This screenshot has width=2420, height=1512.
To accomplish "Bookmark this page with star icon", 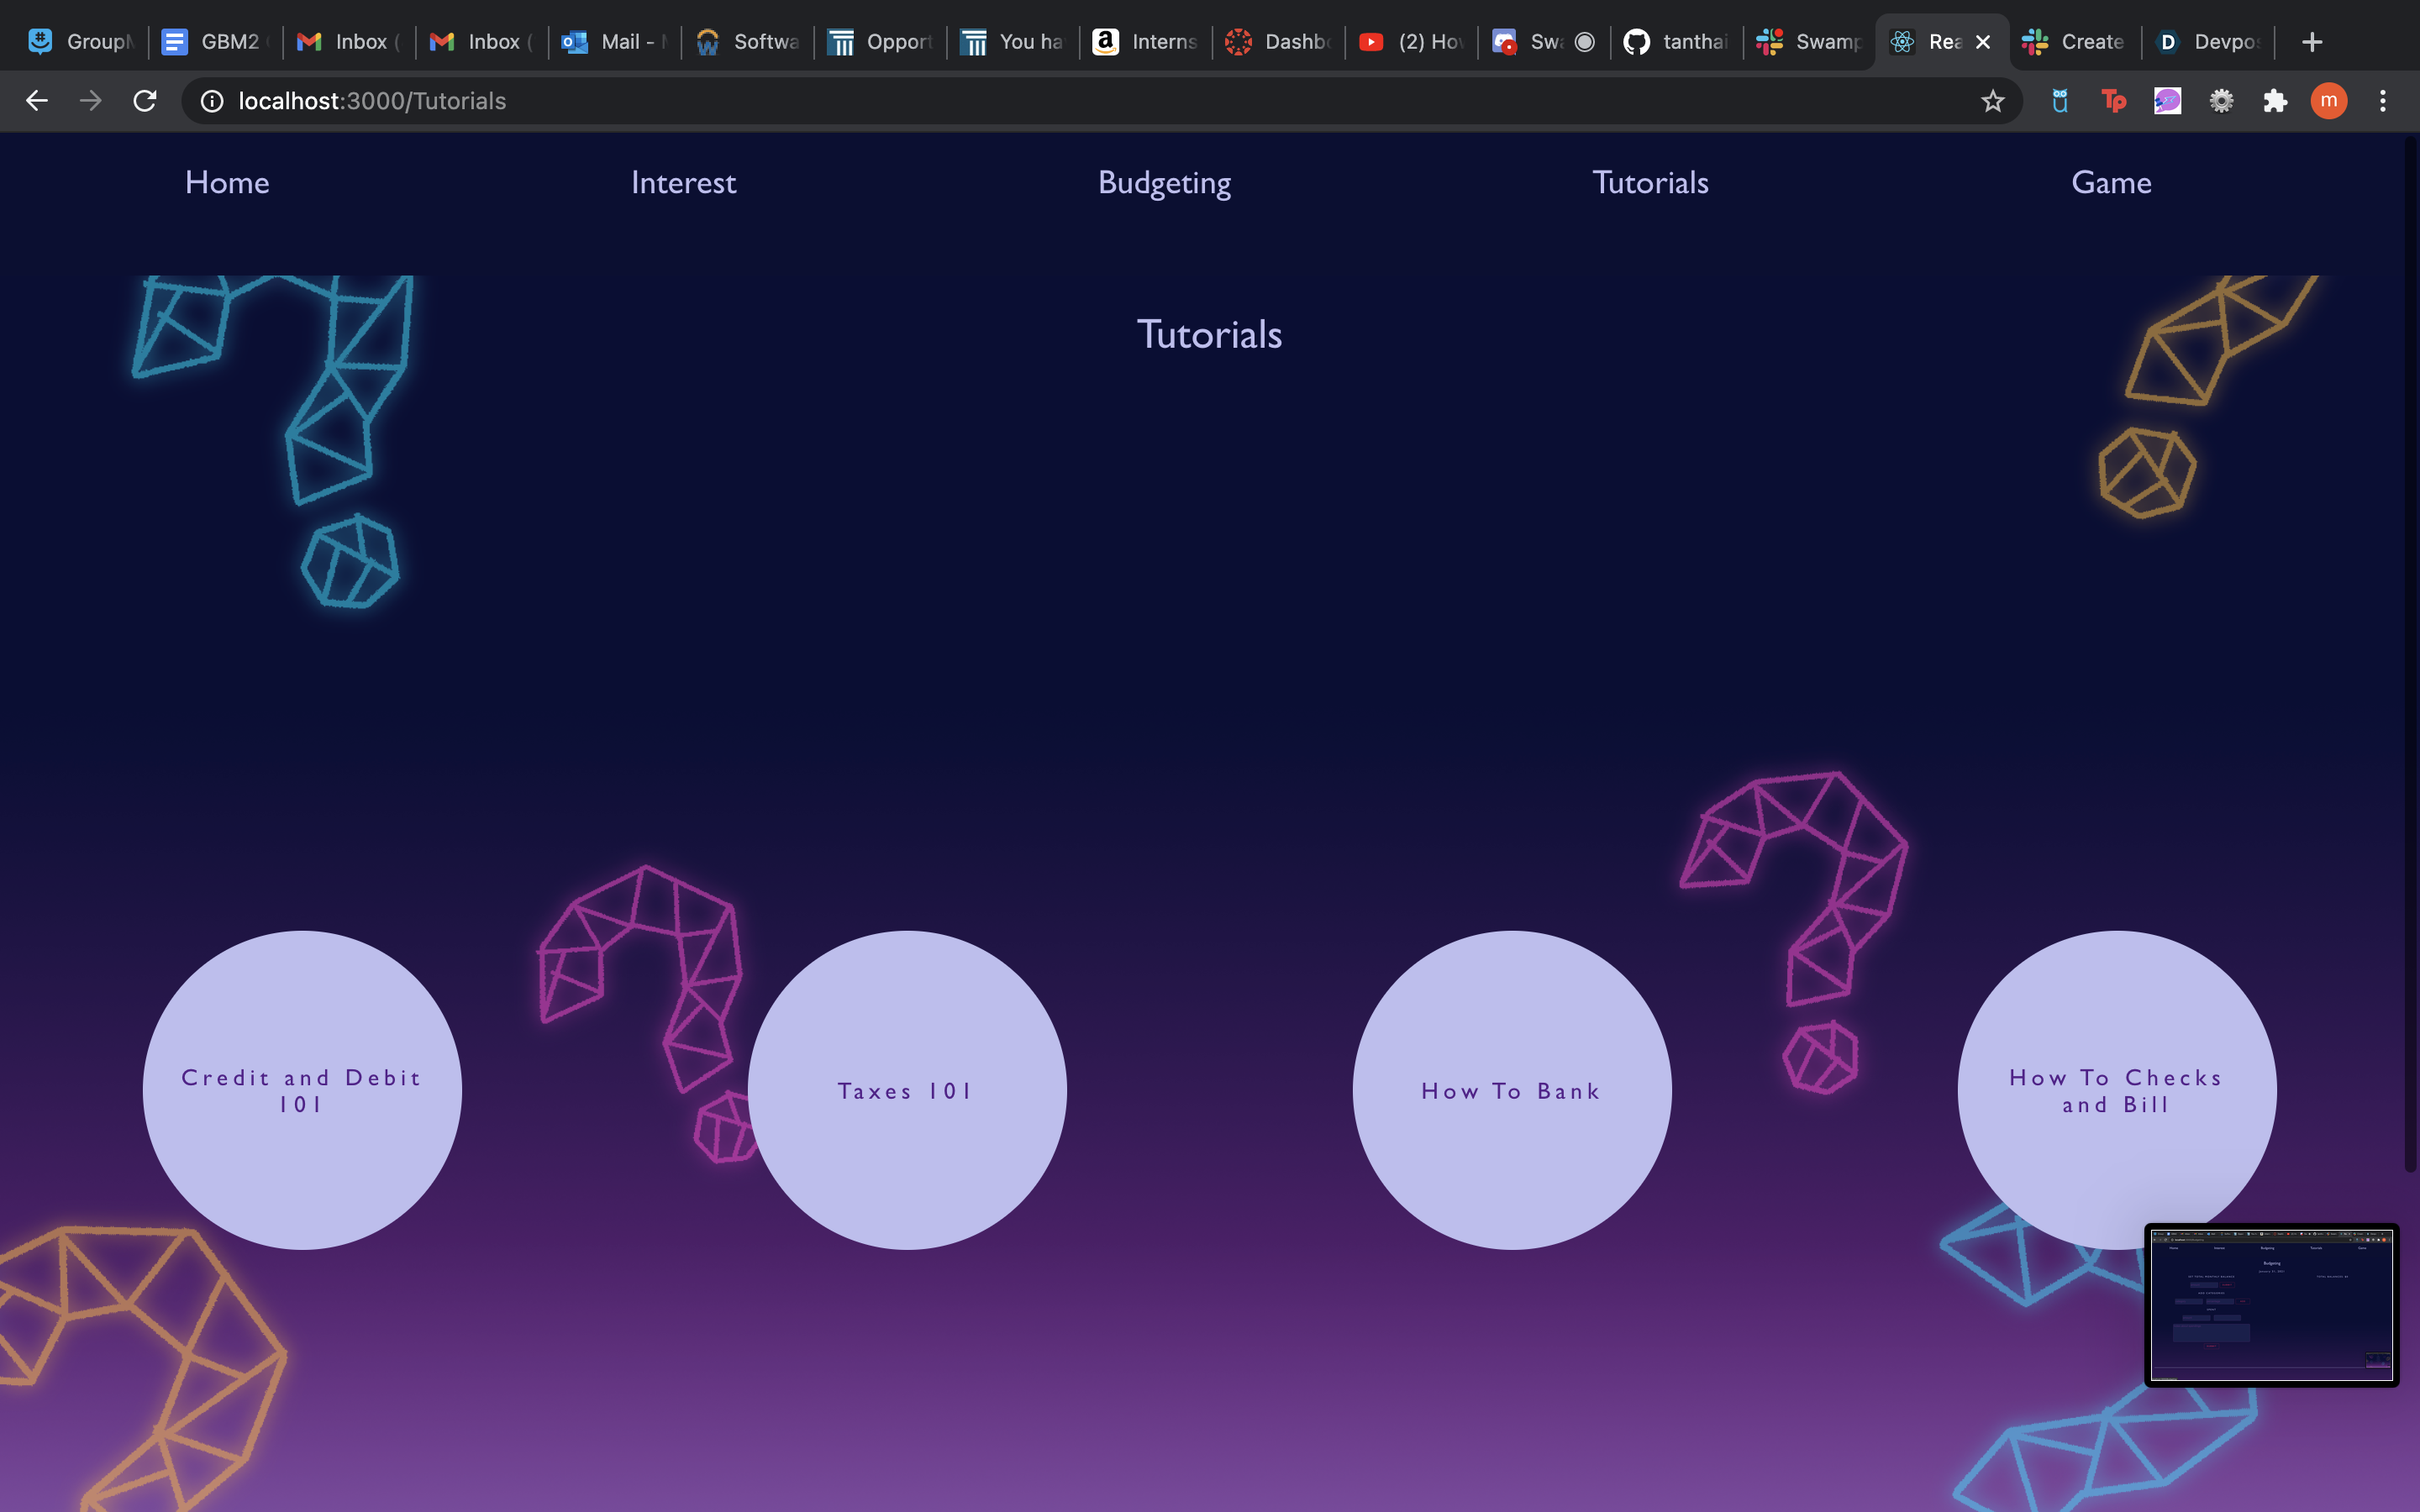I will pos(1992,101).
